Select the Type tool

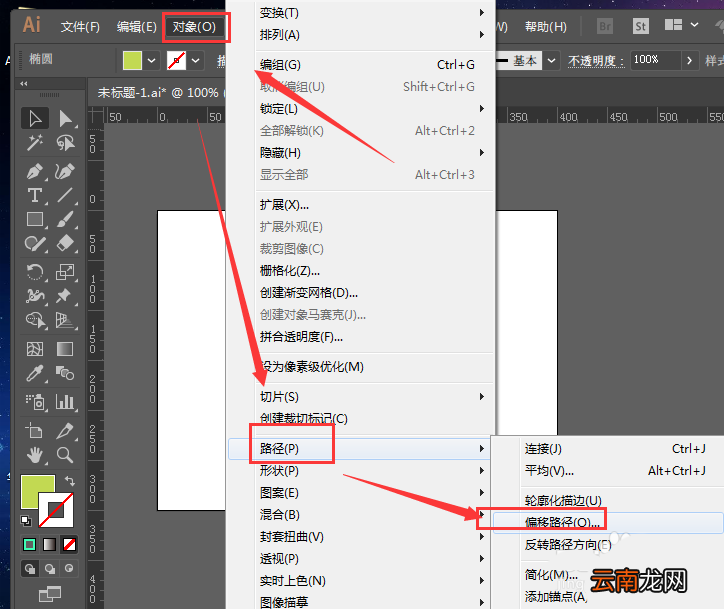tap(35, 195)
